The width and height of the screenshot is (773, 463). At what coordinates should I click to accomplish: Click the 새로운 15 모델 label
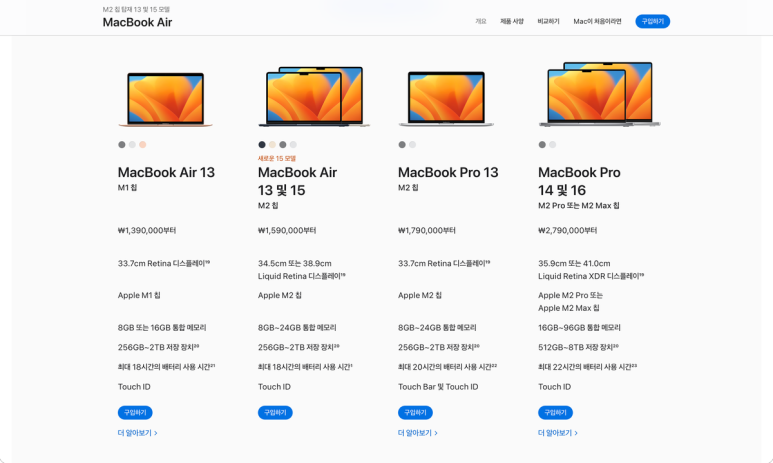277,158
